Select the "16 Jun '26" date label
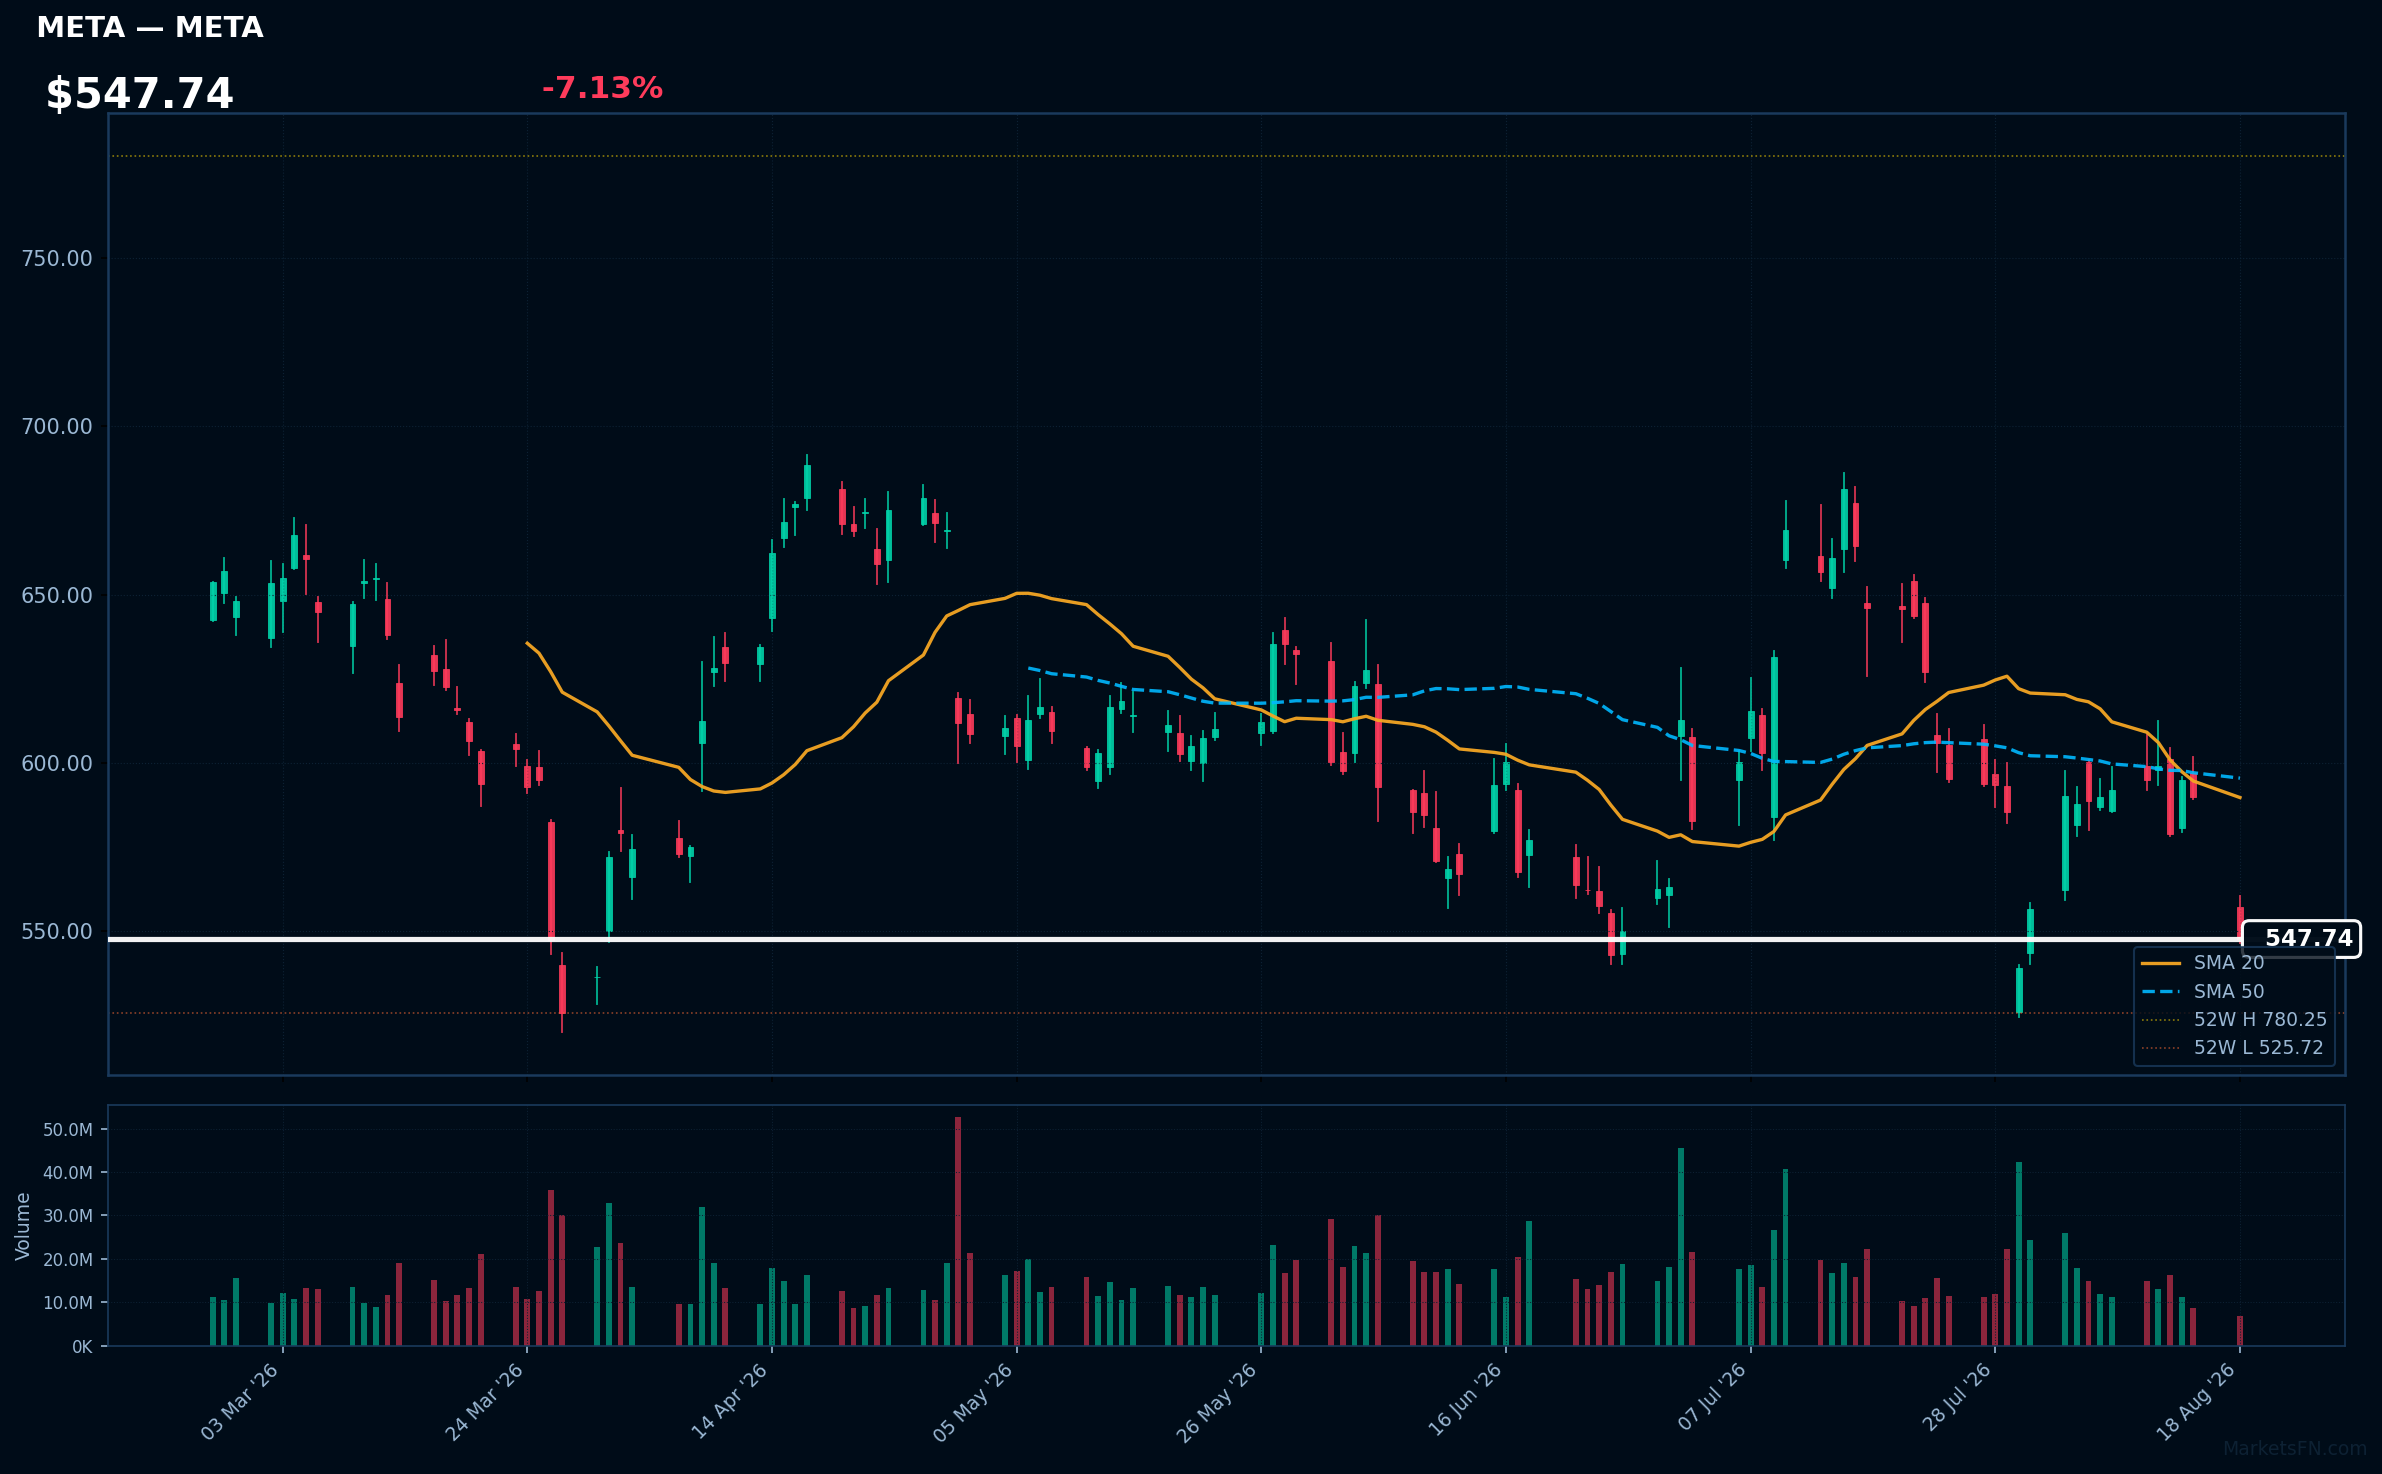 click(x=1464, y=1401)
